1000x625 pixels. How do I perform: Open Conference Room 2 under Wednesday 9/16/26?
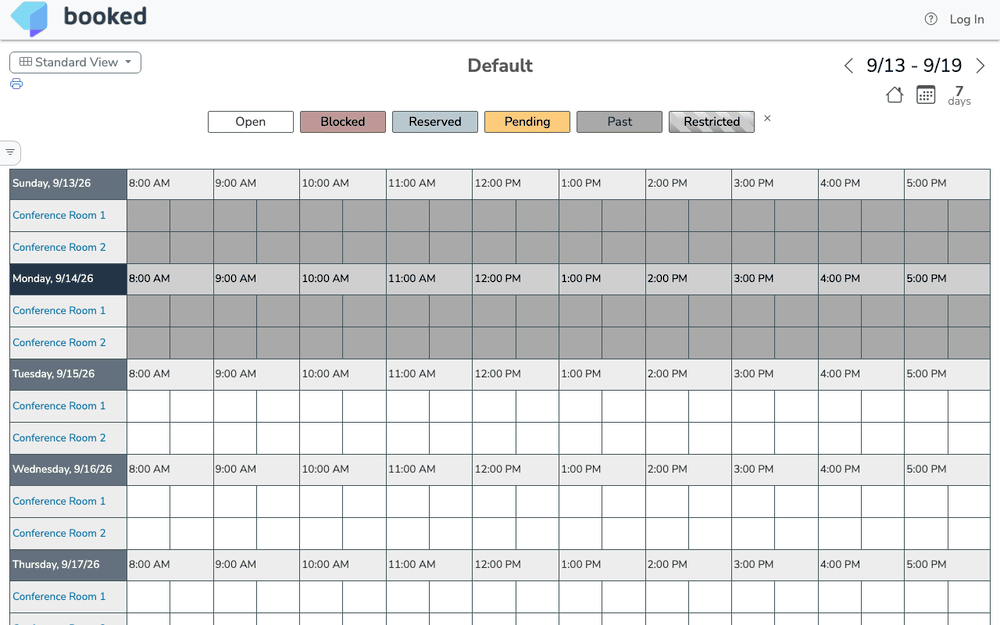[x=59, y=533]
